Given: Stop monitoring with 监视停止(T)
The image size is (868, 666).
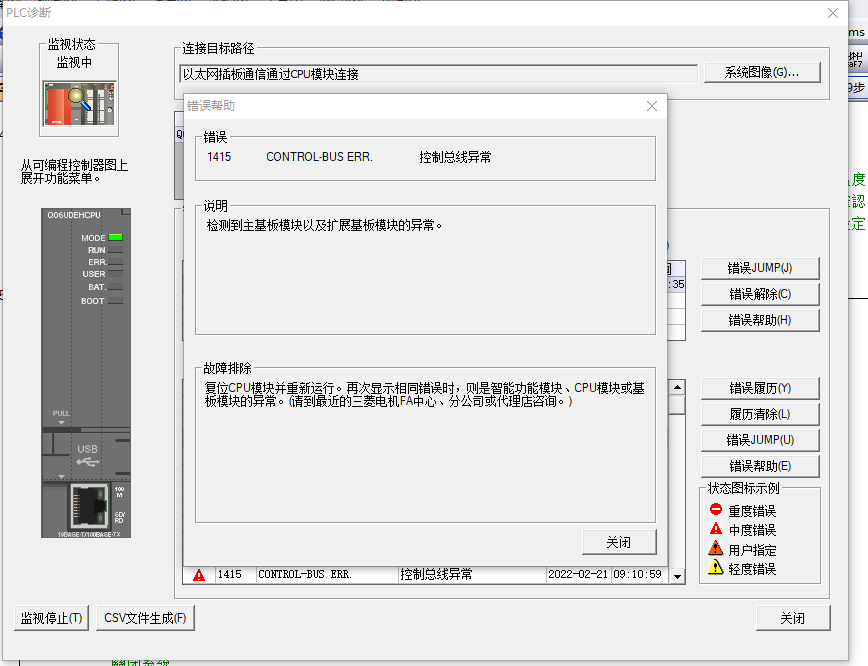Looking at the screenshot, I should pos(52,618).
